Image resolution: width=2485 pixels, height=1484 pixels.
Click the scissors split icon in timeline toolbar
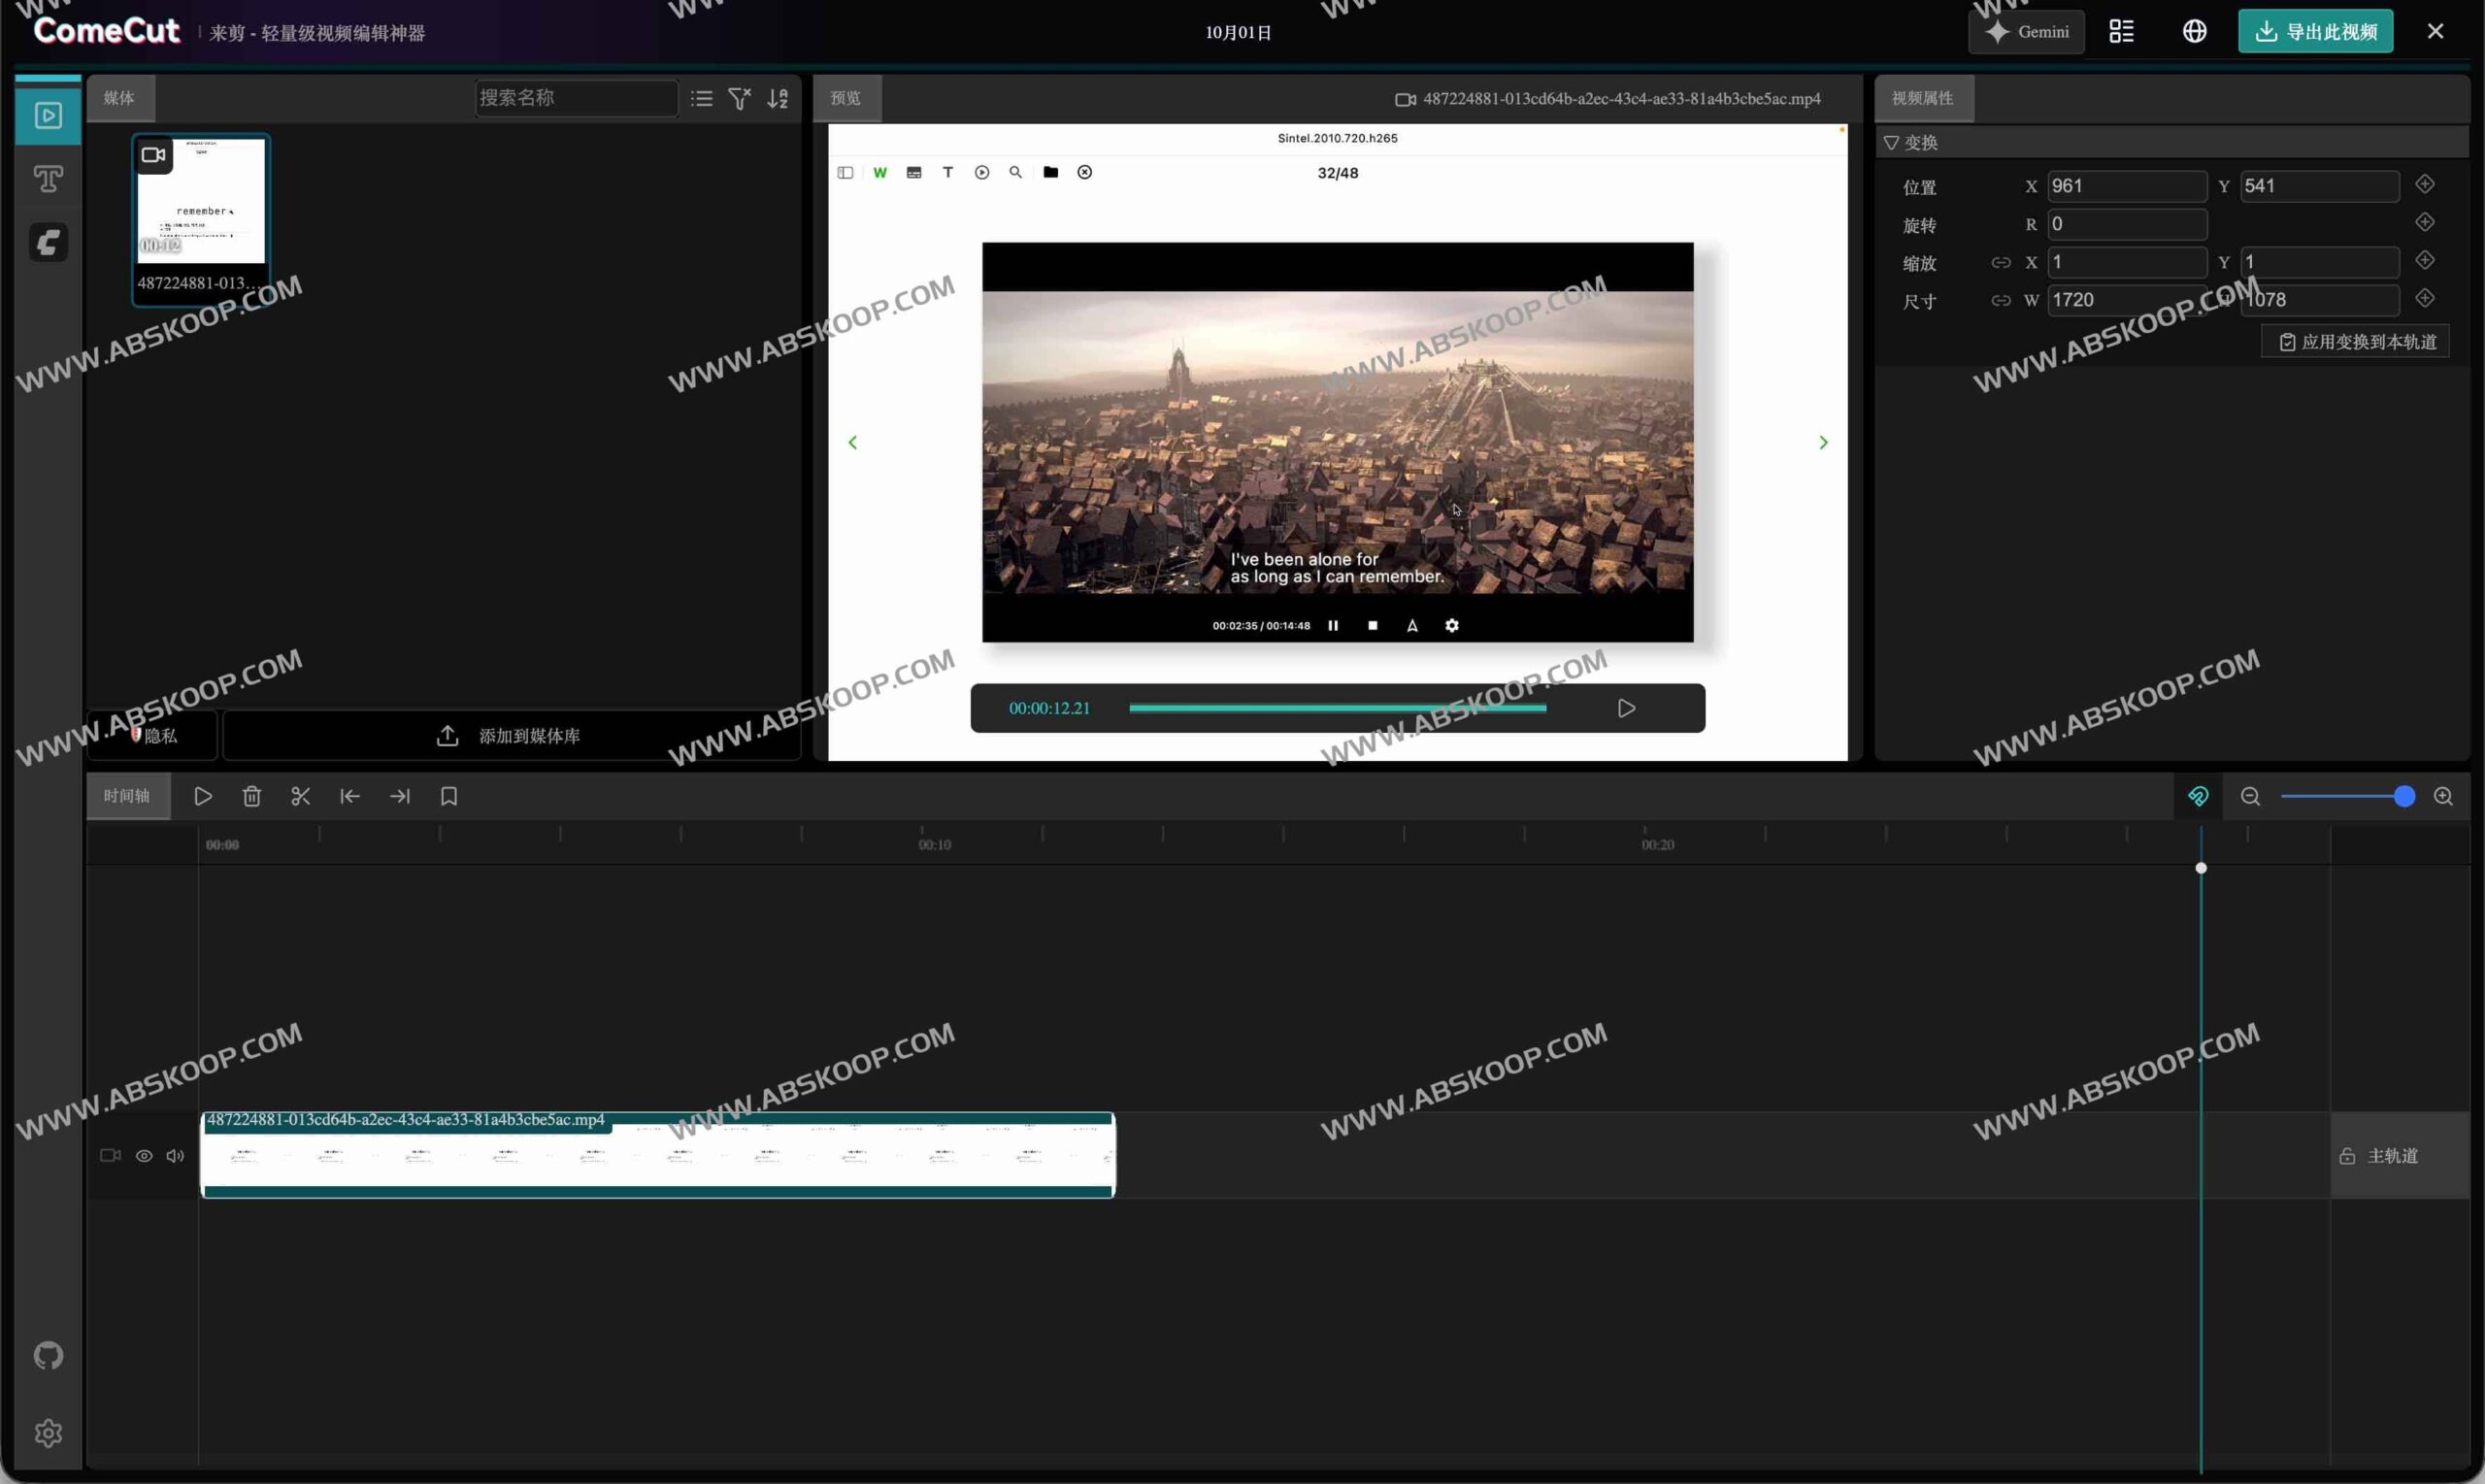[300, 796]
